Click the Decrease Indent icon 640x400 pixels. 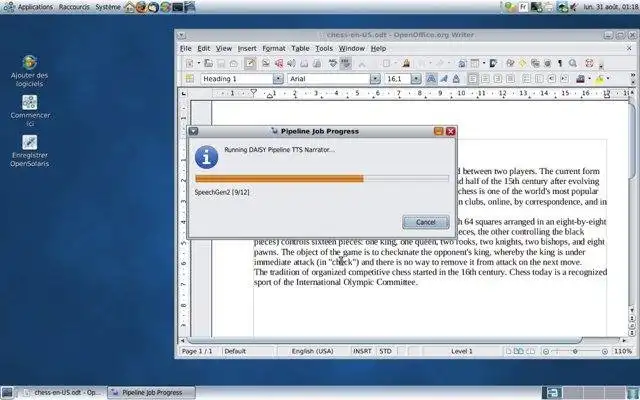pos(551,78)
